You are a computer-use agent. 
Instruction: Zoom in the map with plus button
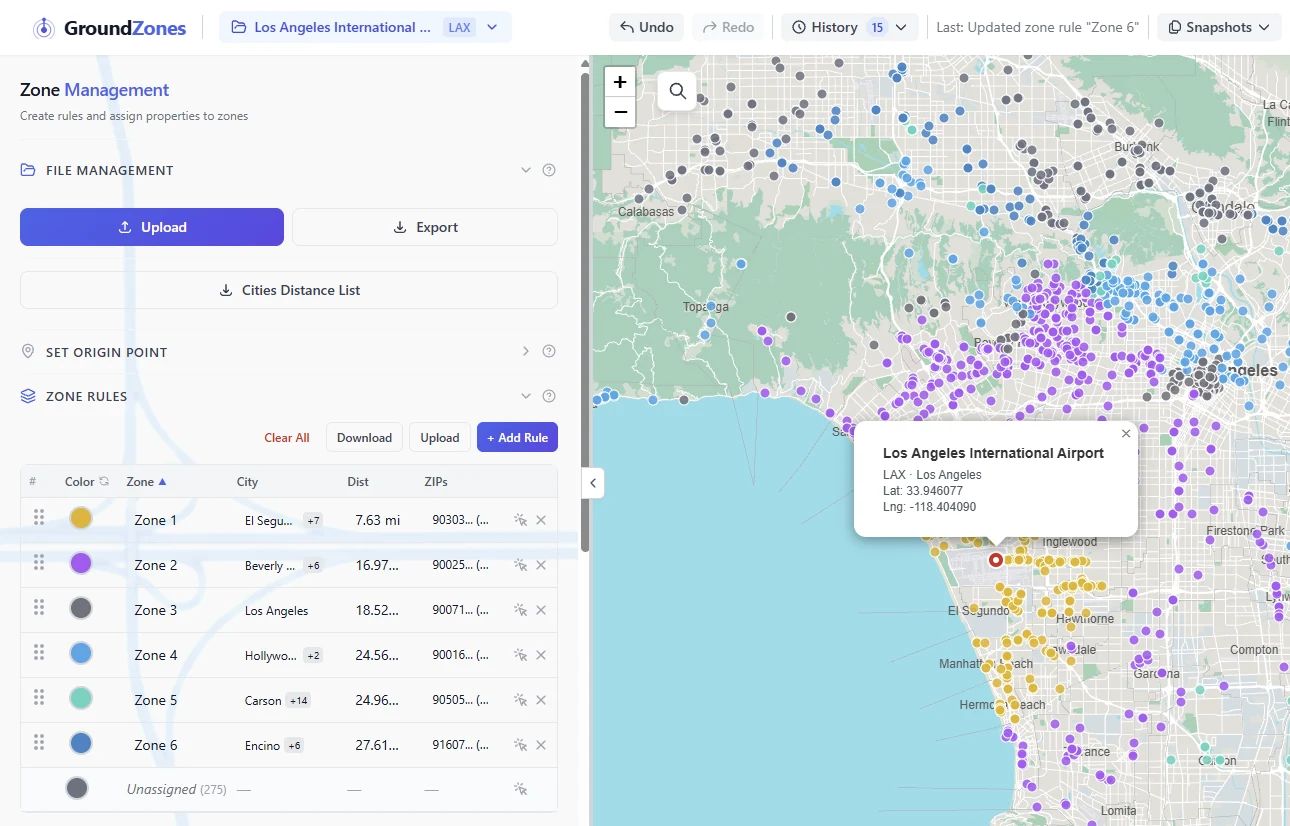tap(620, 82)
